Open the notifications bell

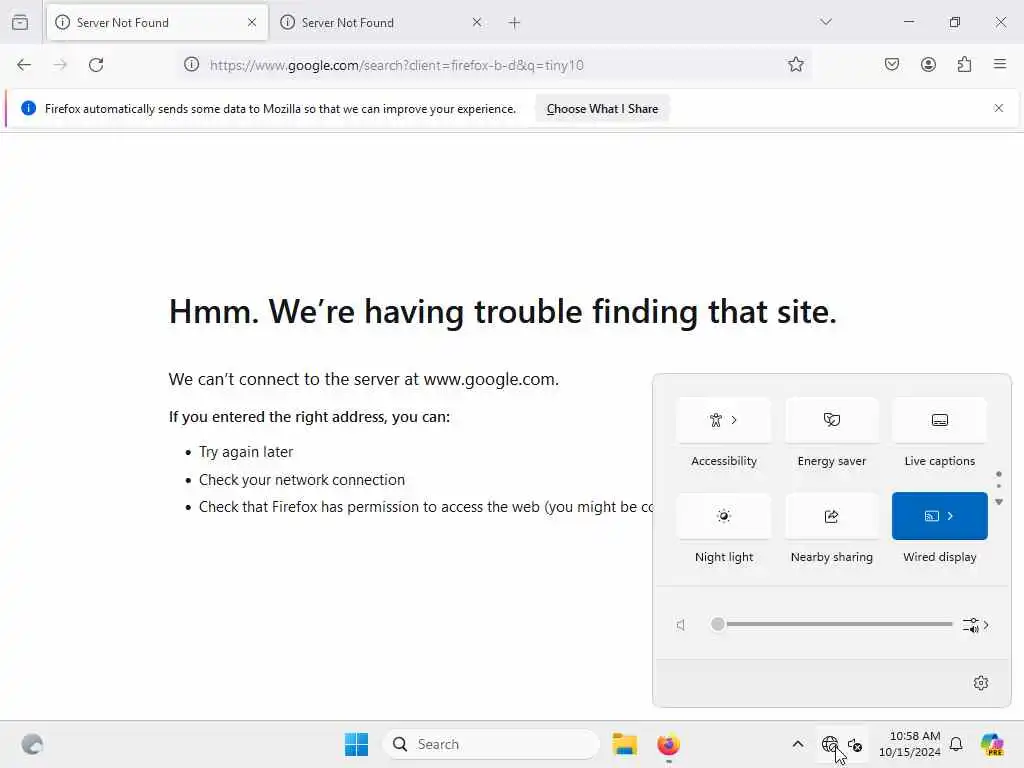[956, 744]
